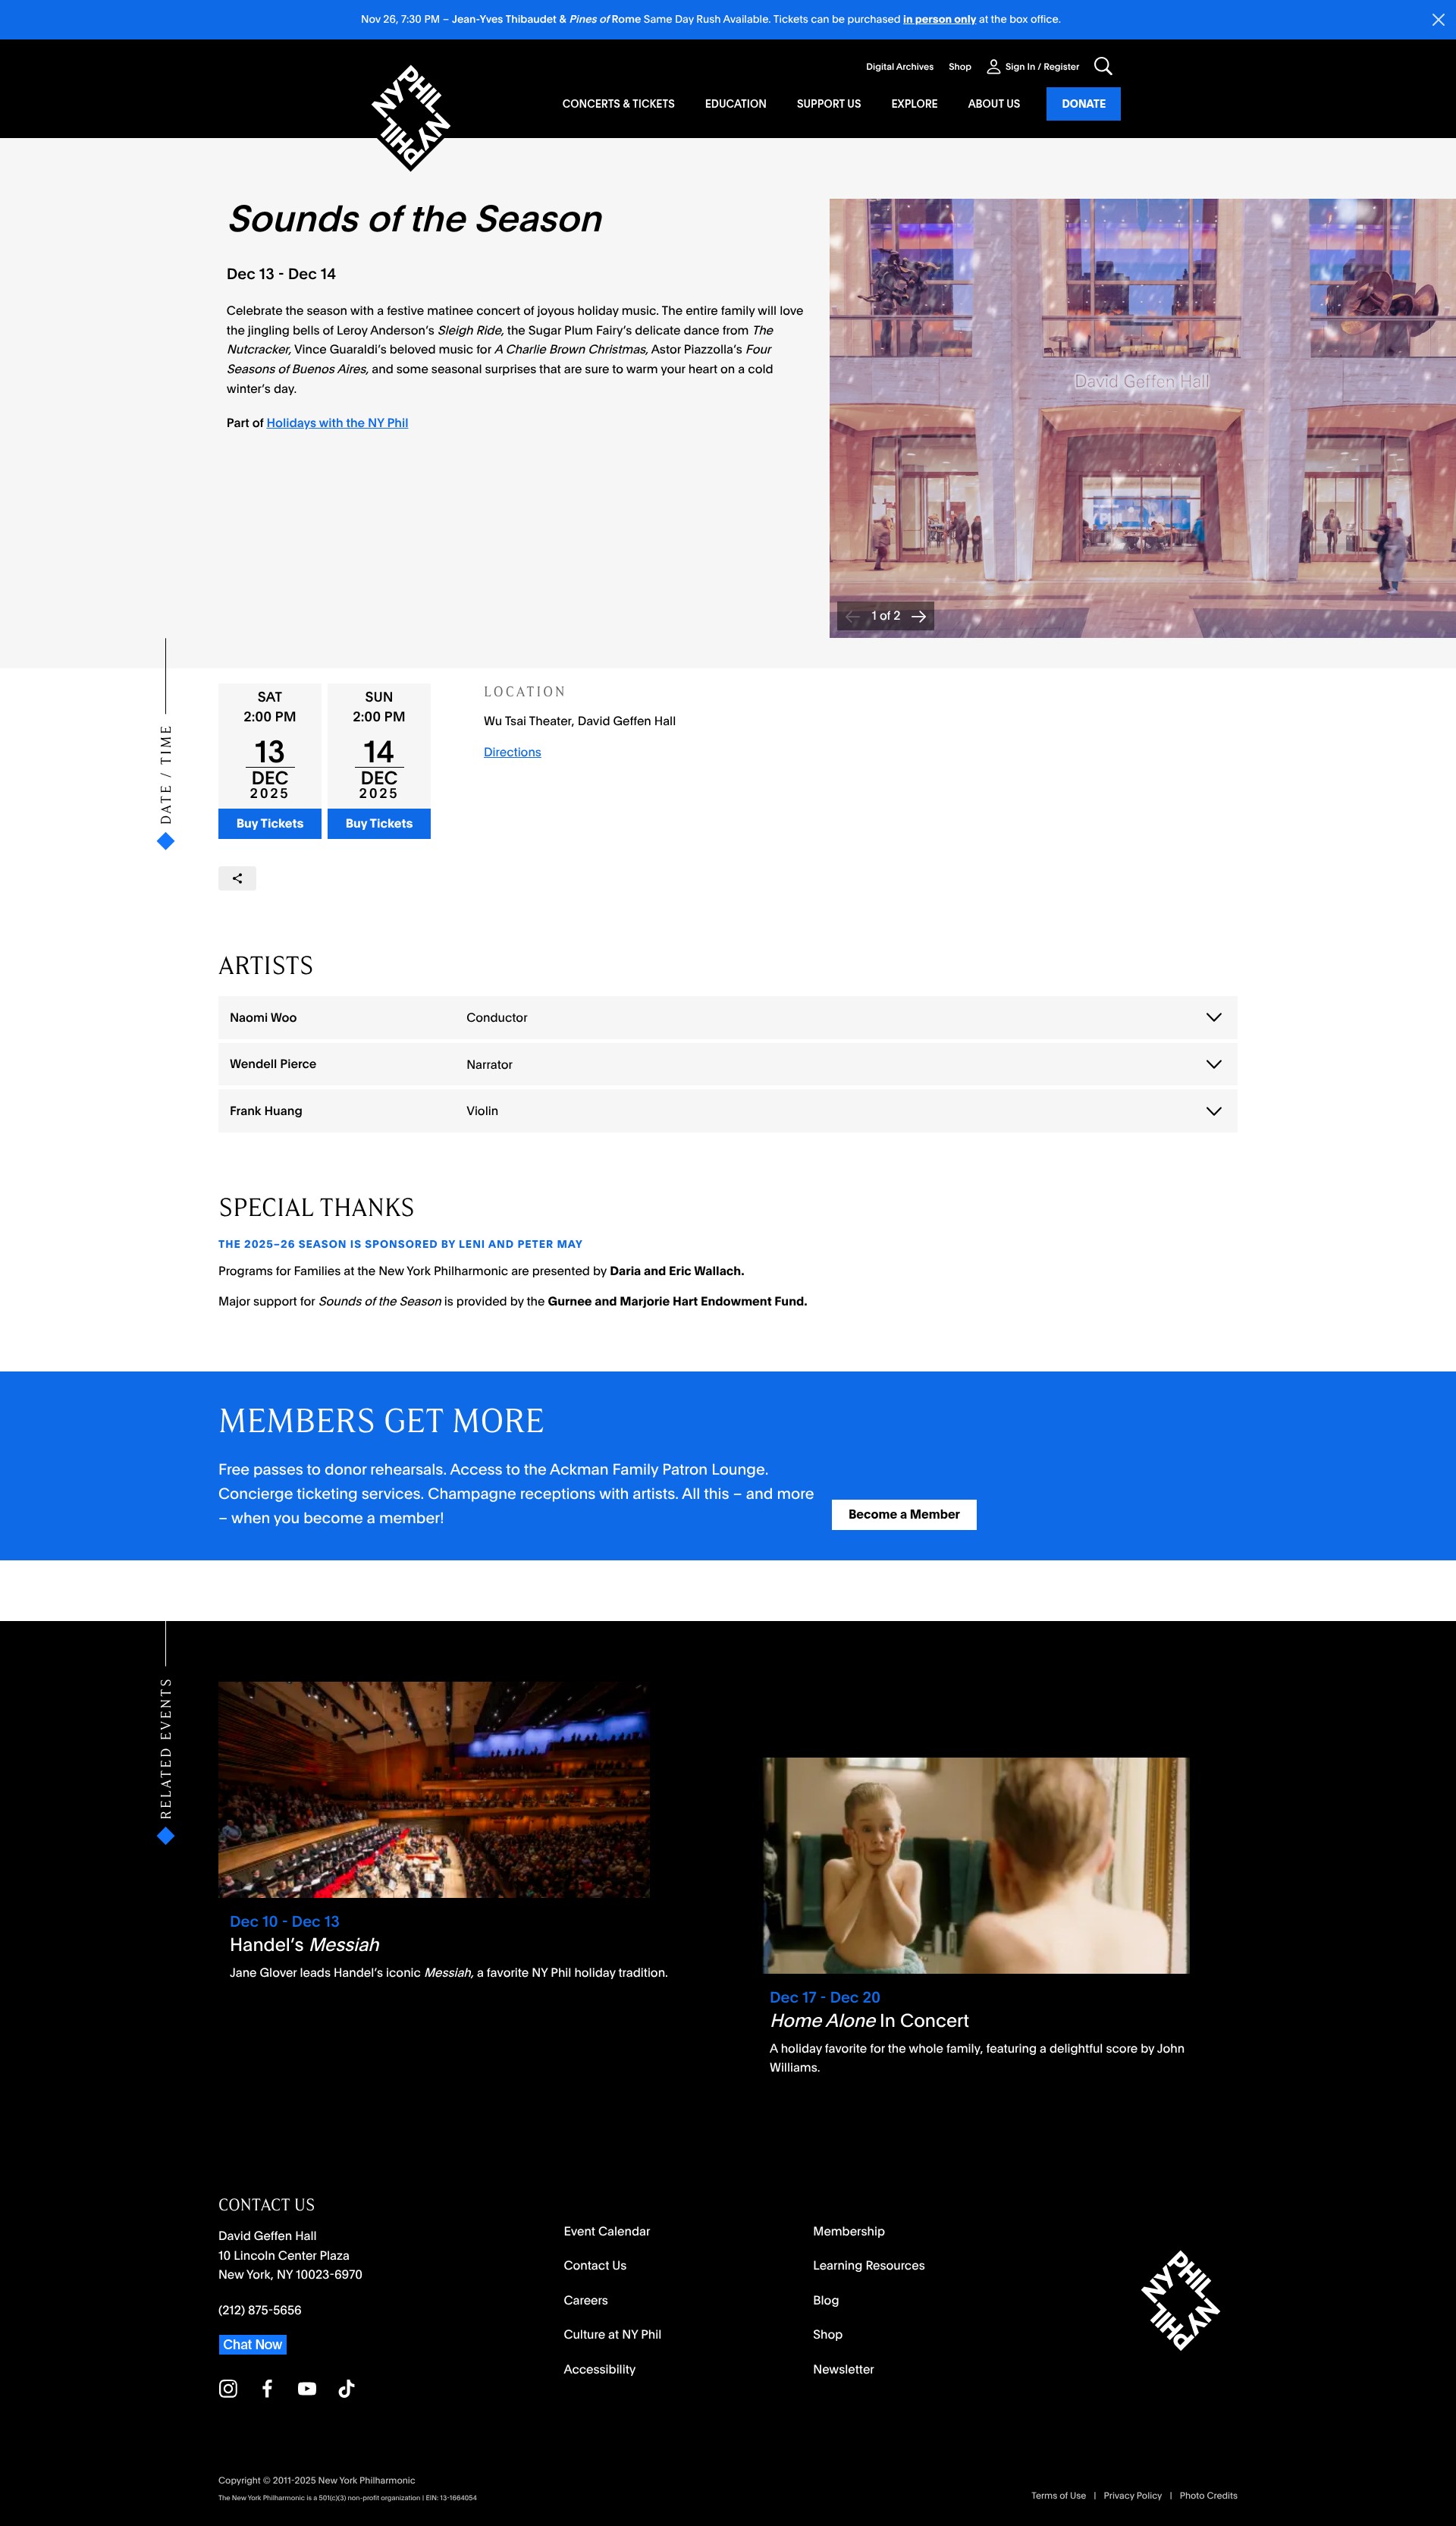The height and width of the screenshot is (2526, 1456).
Task: Open Accessibility footer link
Action: click(x=599, y=2369)
